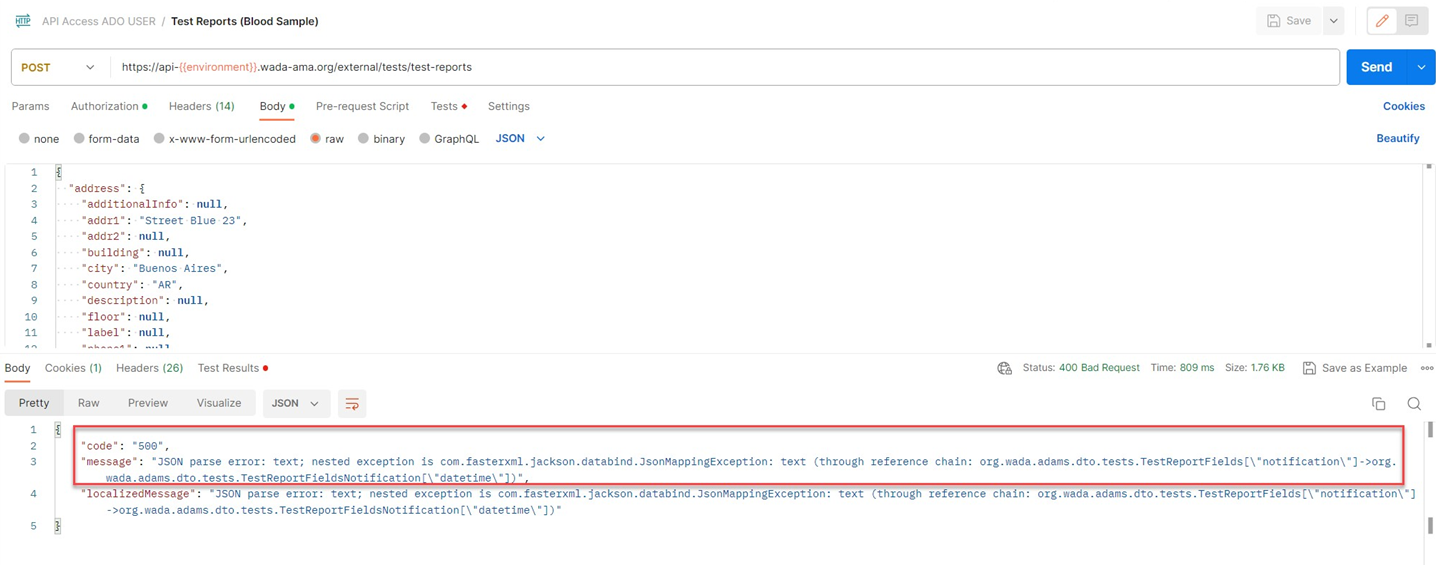Click the HTTP request type icon

pyautogui.click(x=22, y=20)
